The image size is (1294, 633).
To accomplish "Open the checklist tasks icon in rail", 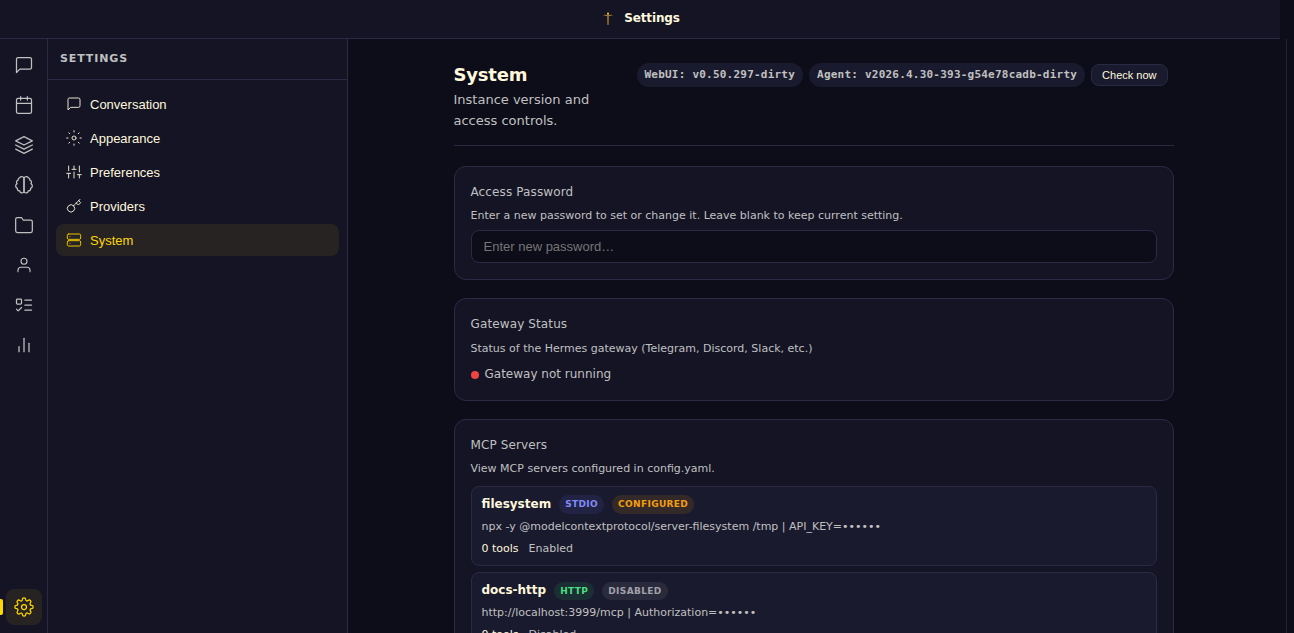I will 24,305.
